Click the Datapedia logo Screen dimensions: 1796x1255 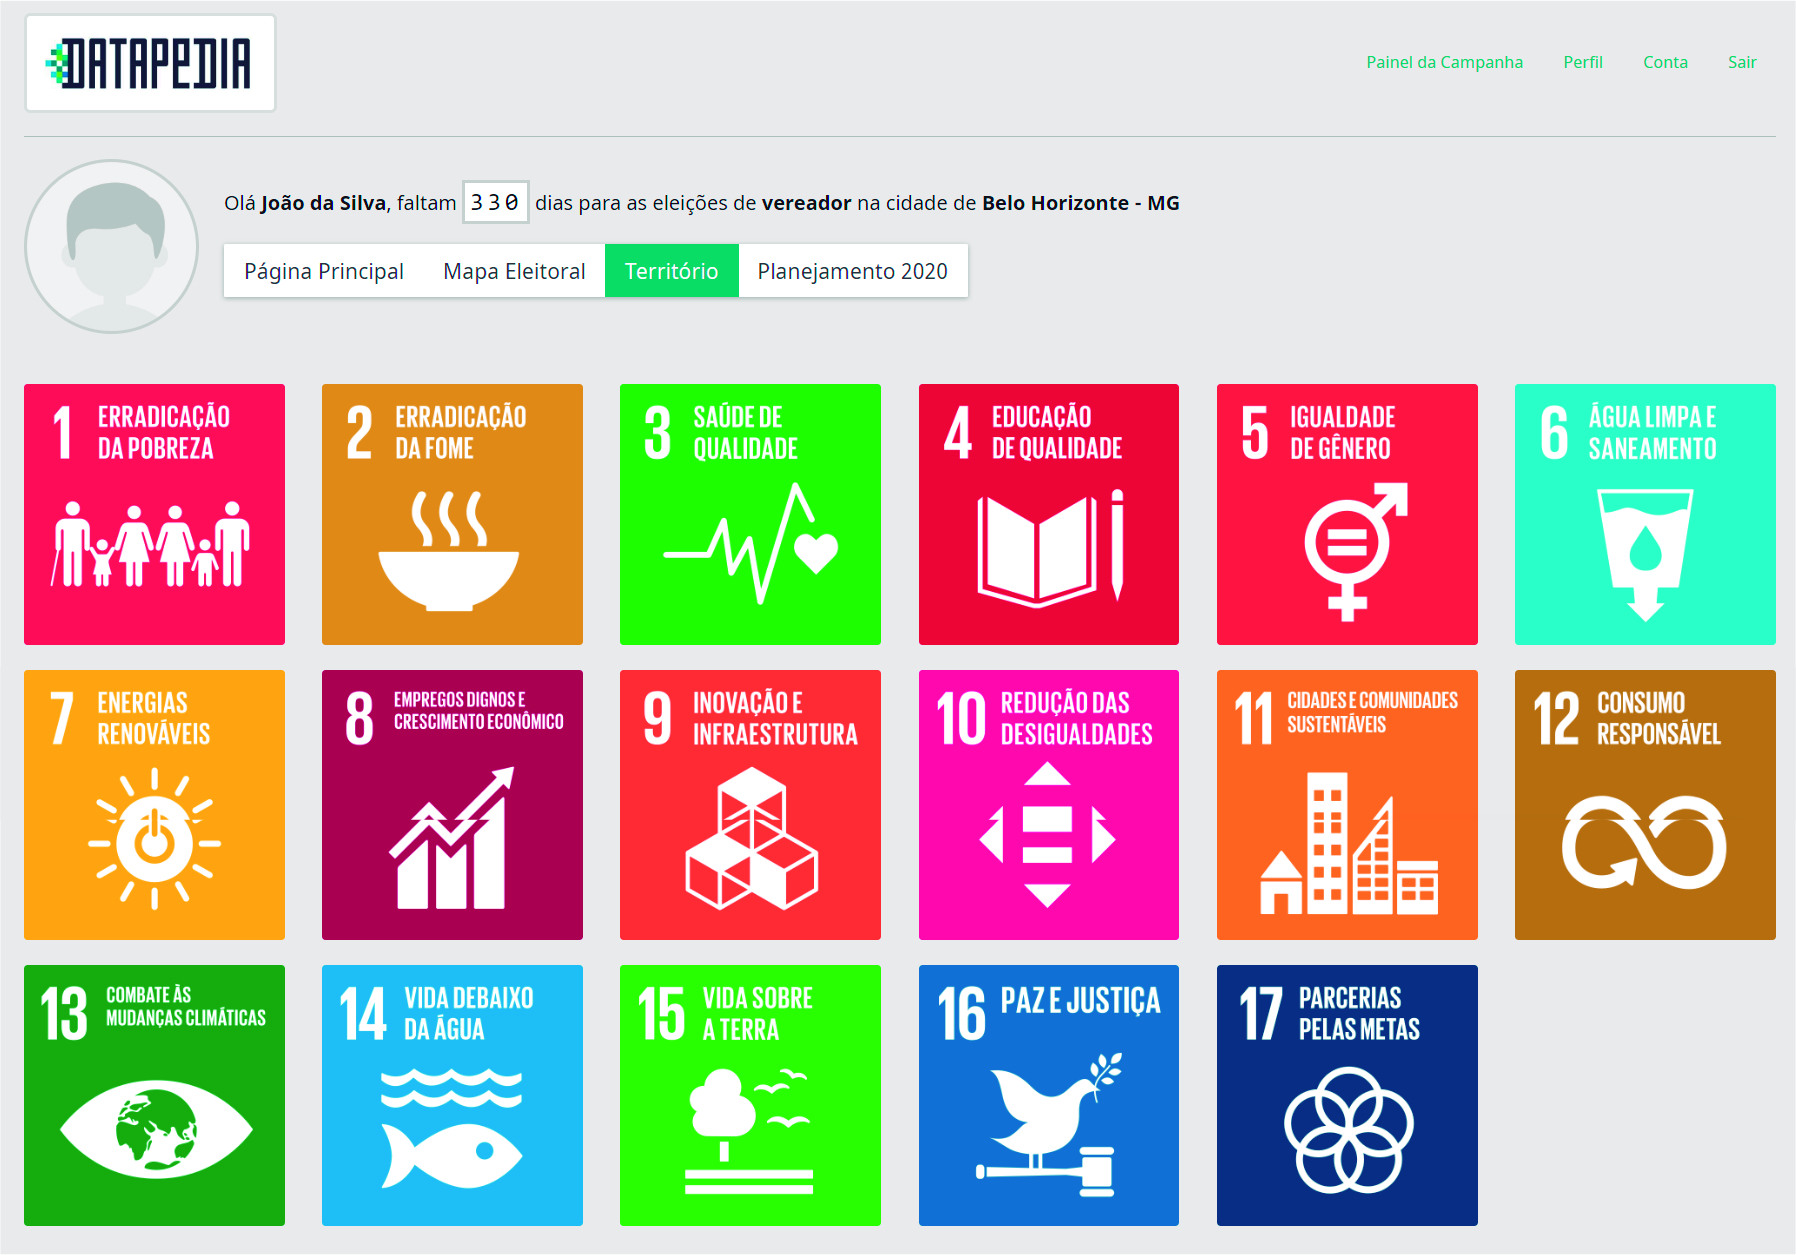click(150, 63)
